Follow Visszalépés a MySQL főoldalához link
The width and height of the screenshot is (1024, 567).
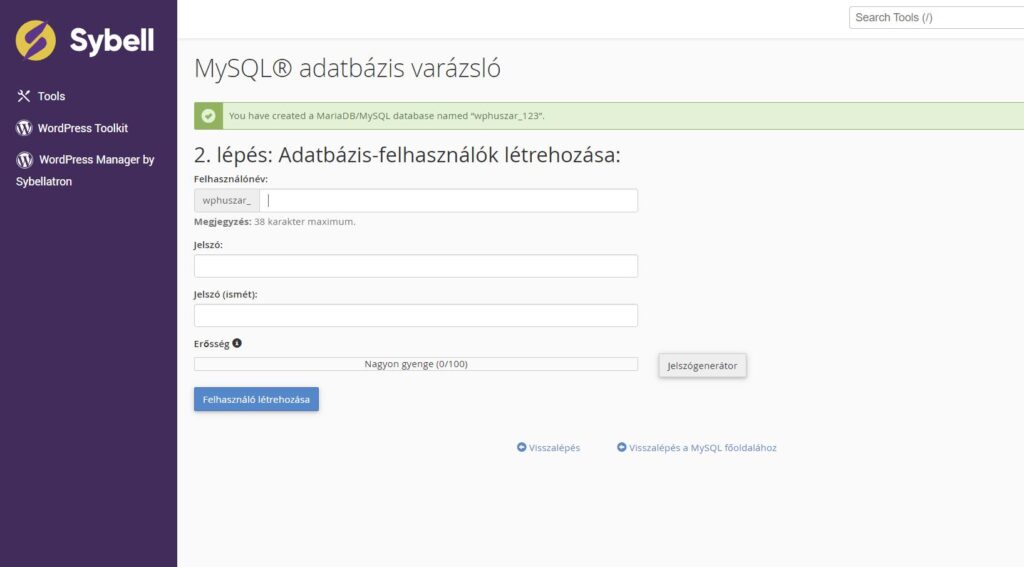point(703,447)
